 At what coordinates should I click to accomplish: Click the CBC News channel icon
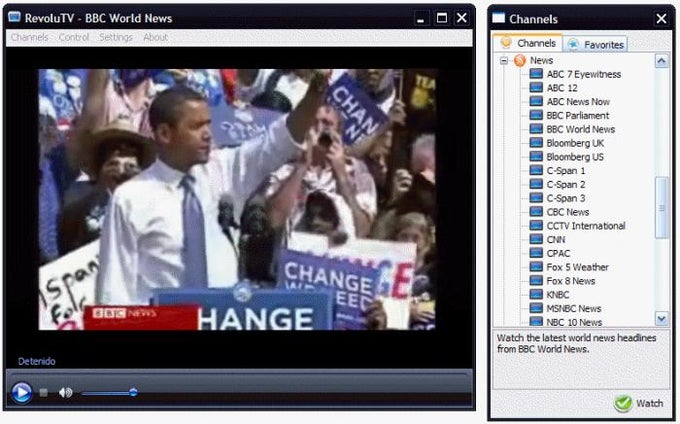tap(536, 212)
